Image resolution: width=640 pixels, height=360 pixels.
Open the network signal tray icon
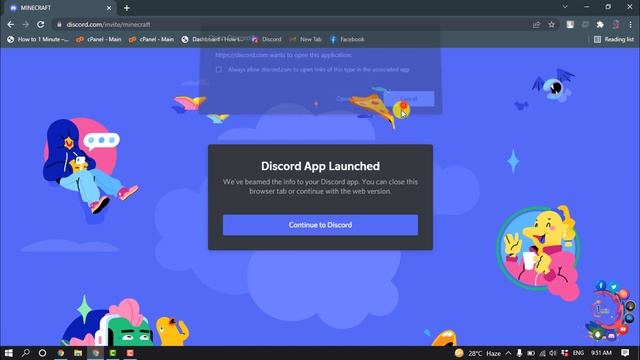[542, 353]
